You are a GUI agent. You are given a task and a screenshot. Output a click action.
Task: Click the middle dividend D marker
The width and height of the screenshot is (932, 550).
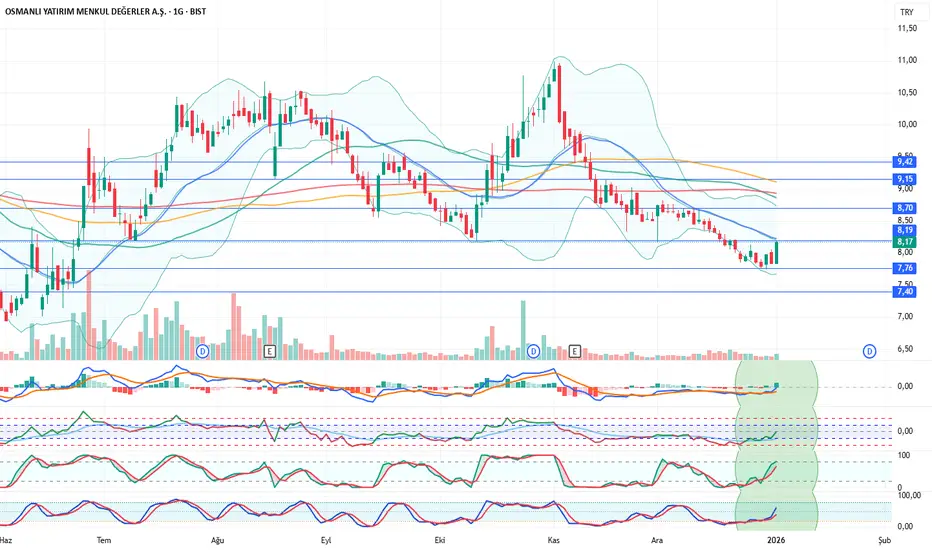tap(533, 351)
